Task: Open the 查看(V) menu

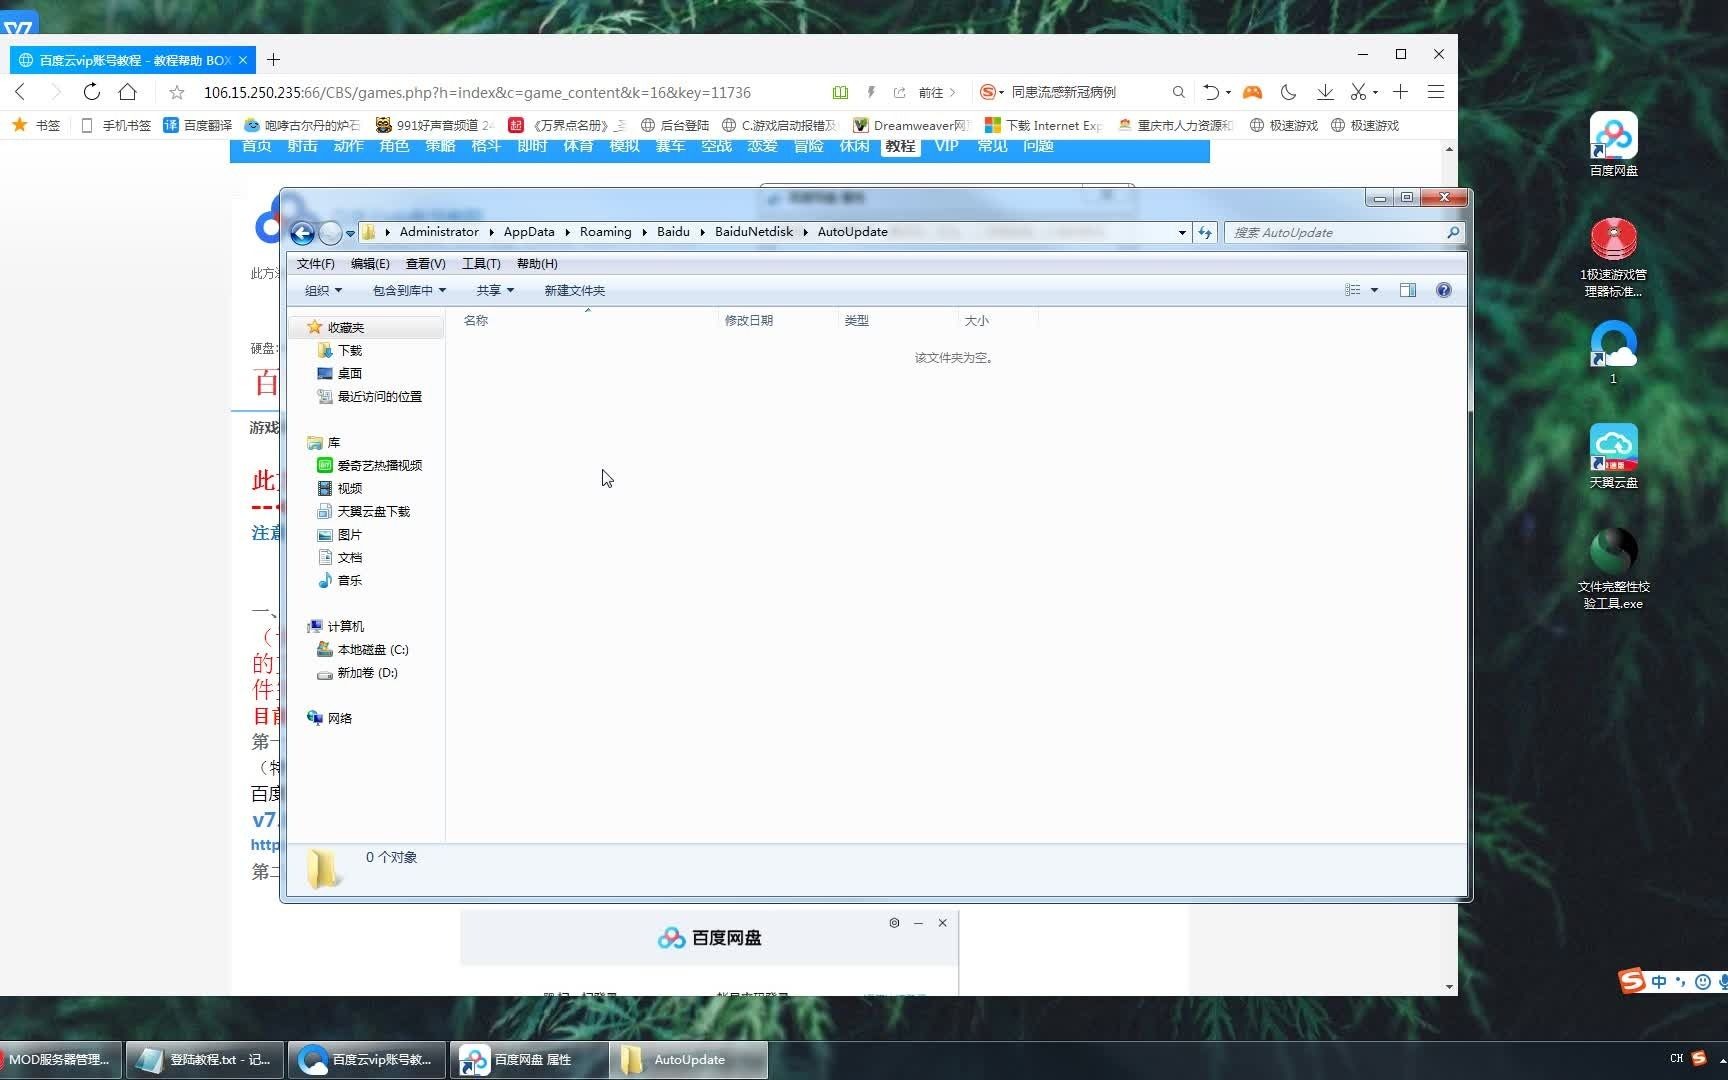Action: click(425, 264)
